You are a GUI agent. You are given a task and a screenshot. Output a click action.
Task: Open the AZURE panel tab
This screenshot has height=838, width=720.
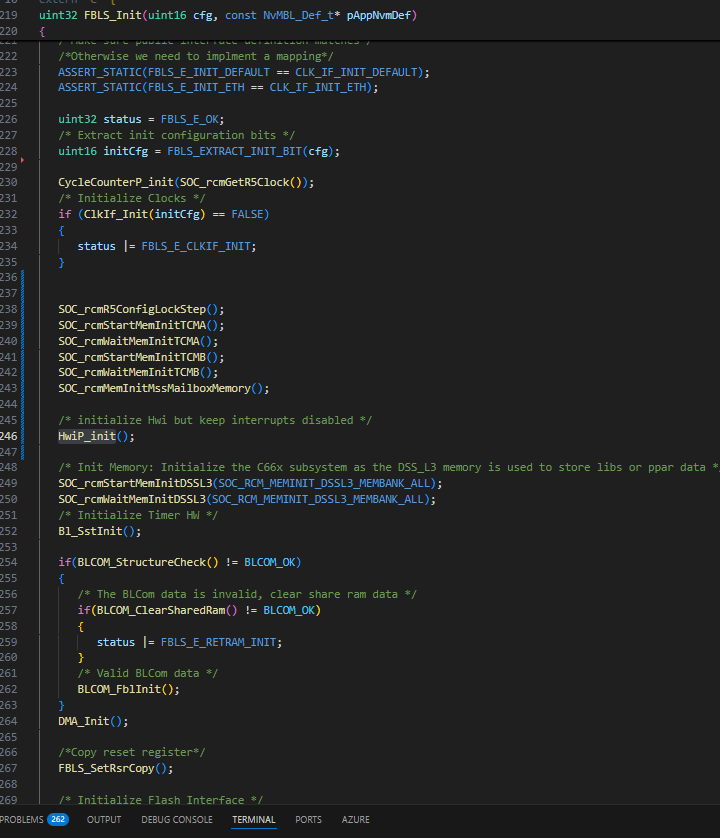355,819
